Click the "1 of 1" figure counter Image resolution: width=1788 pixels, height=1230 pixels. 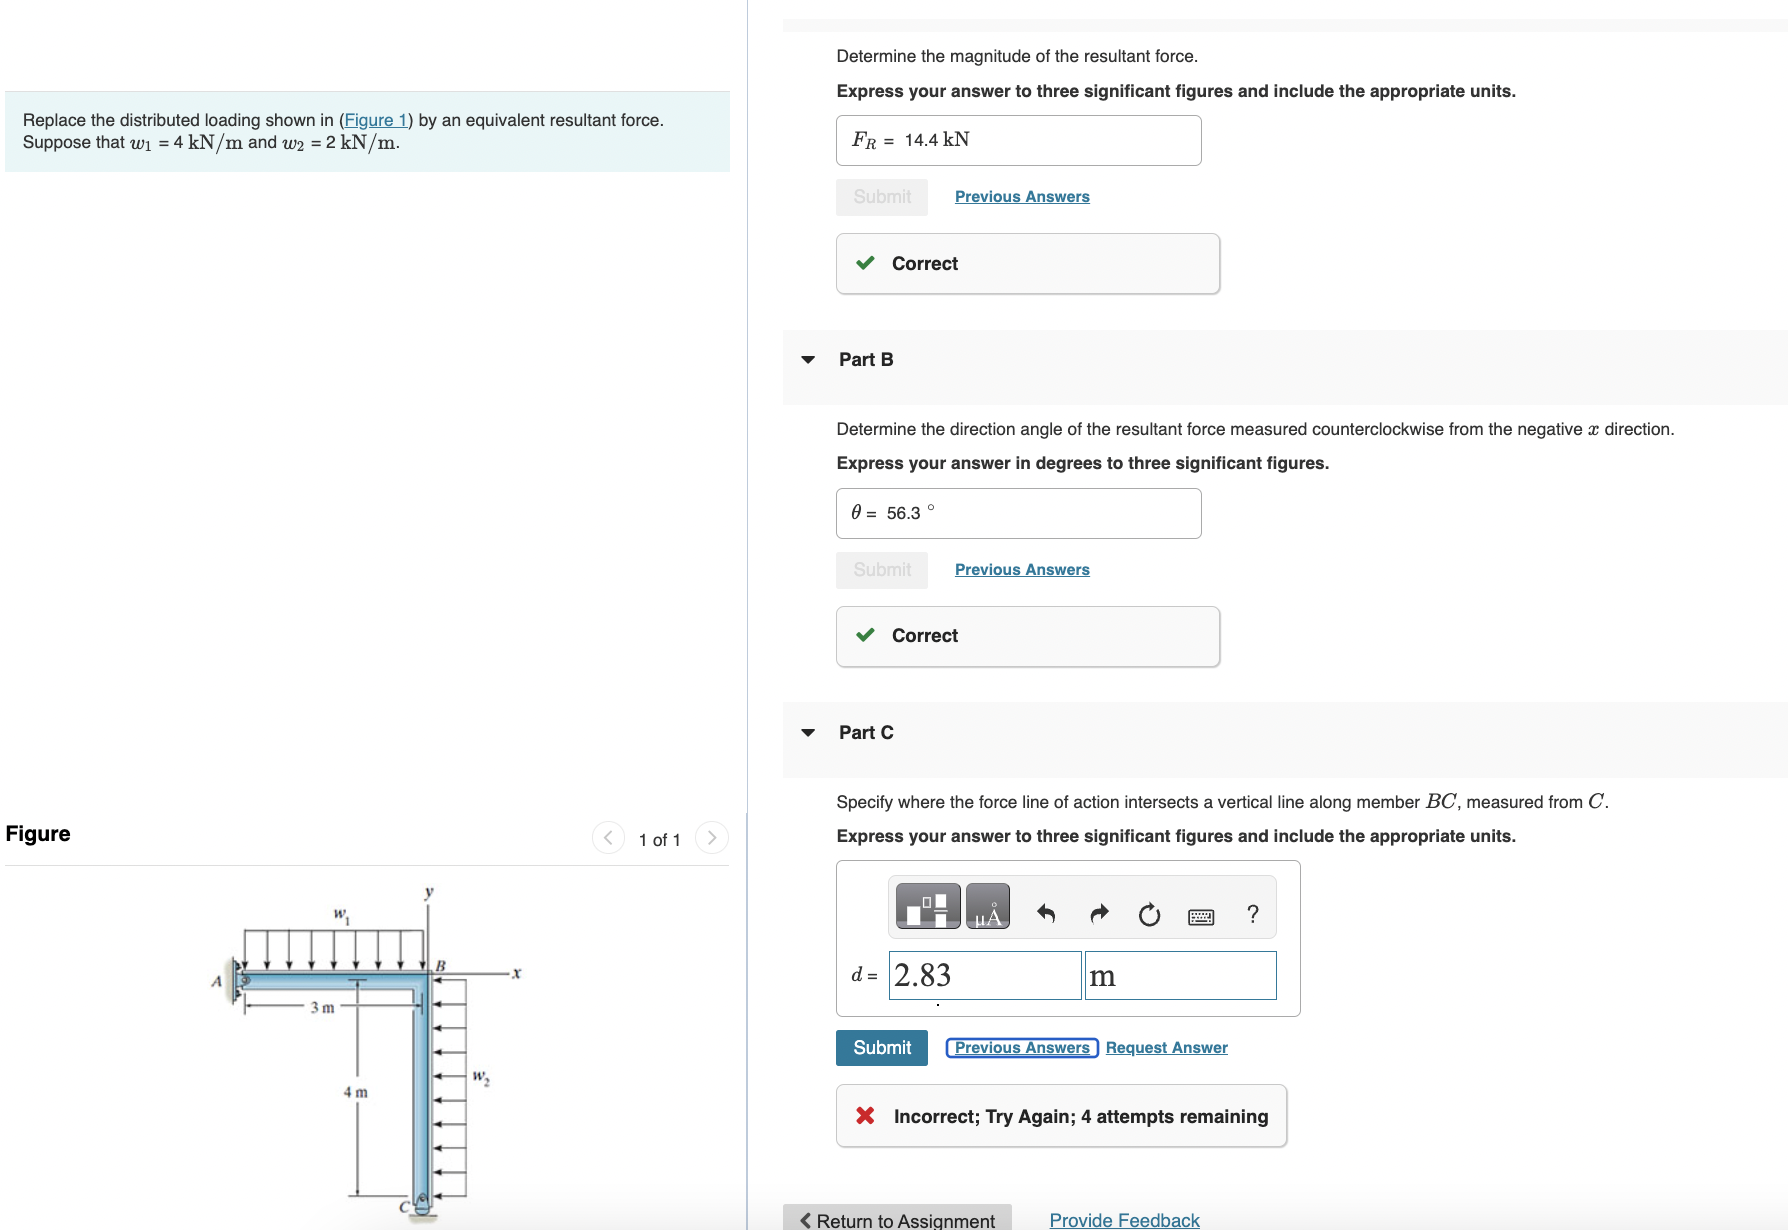coord(660,840)
